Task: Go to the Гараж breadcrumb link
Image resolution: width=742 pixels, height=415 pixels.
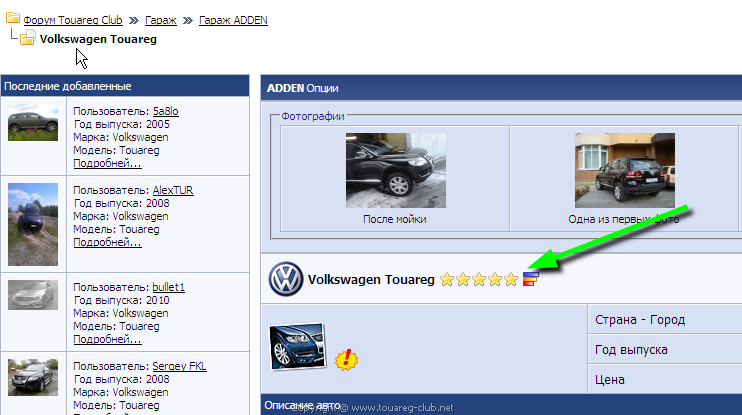Action: coord(160,20)
